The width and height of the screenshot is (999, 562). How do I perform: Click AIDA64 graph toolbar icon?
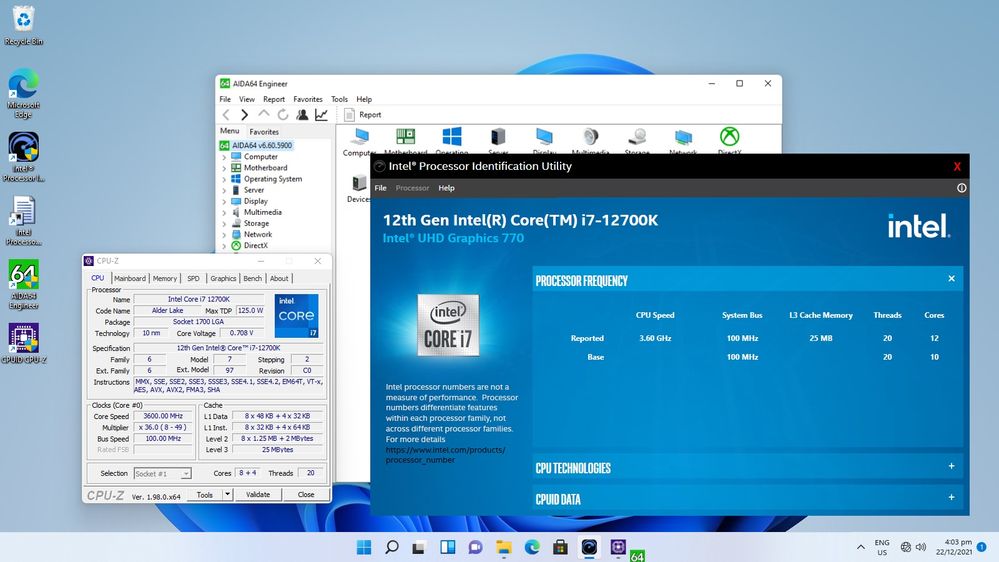pos(321,115)
